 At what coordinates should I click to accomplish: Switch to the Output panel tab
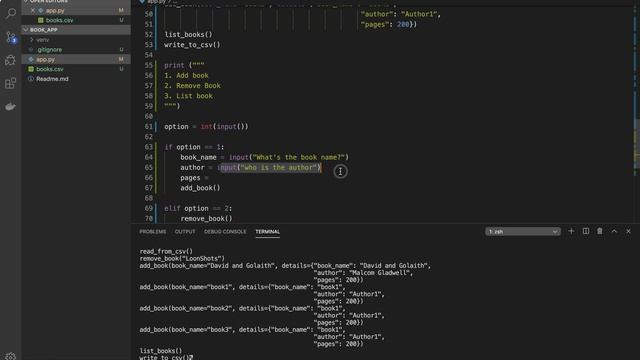tap(185, 231)
